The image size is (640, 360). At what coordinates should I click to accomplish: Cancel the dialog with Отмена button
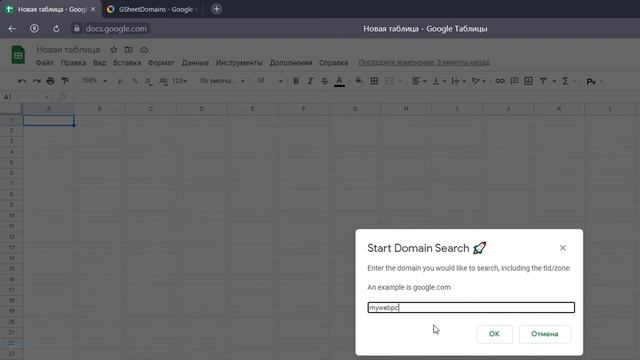point(544,334)
